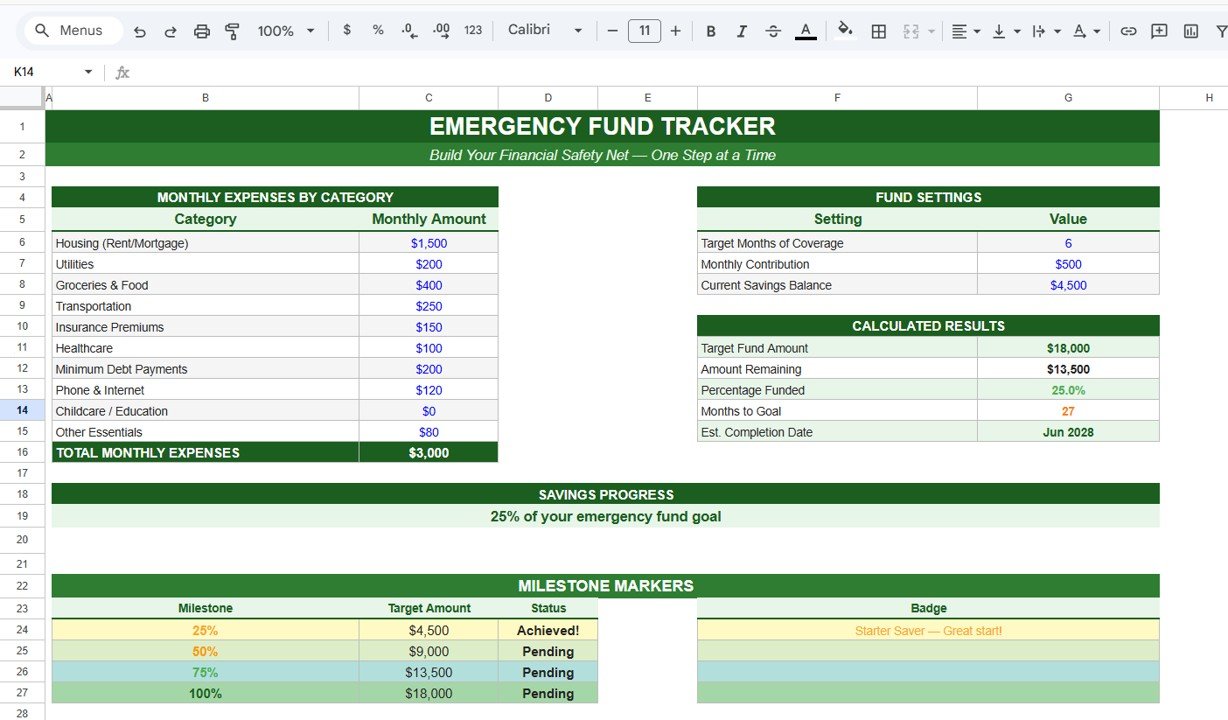1228x720 pixels.
Task: Select the $1,500 Housing amount cell
Action: coord(429,243)
